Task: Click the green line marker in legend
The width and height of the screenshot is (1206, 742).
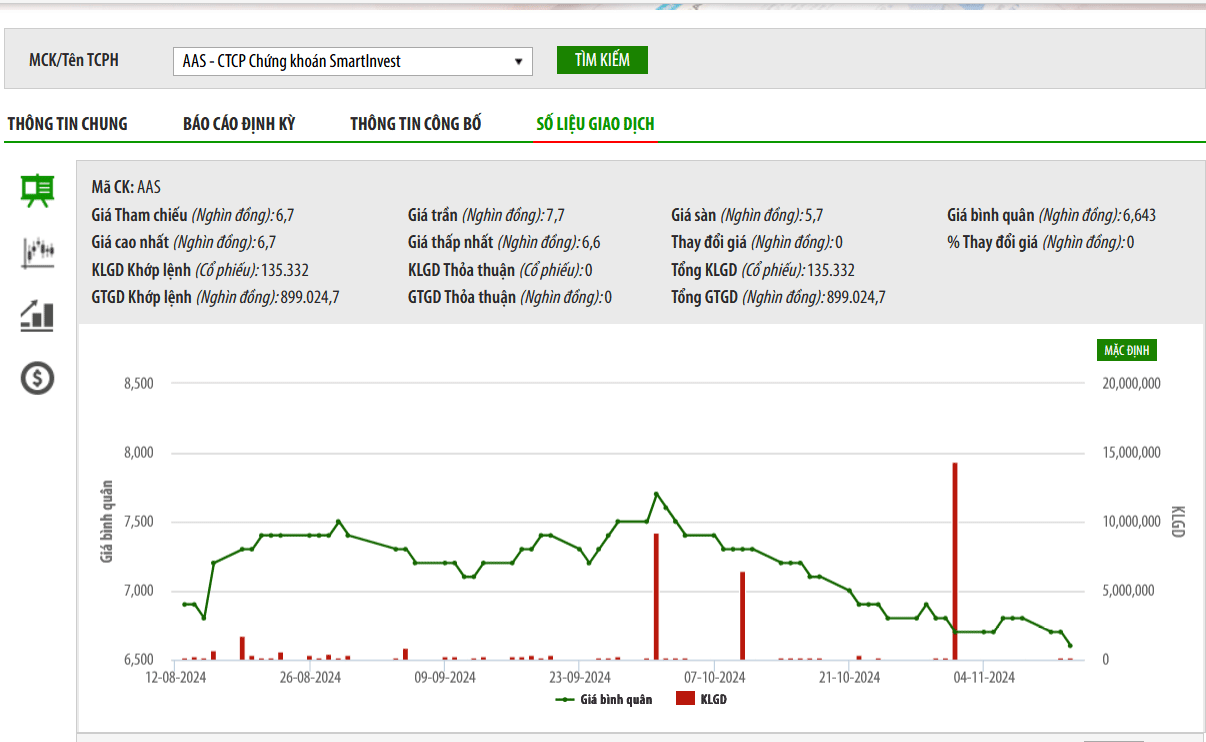Action: [564, 700]
